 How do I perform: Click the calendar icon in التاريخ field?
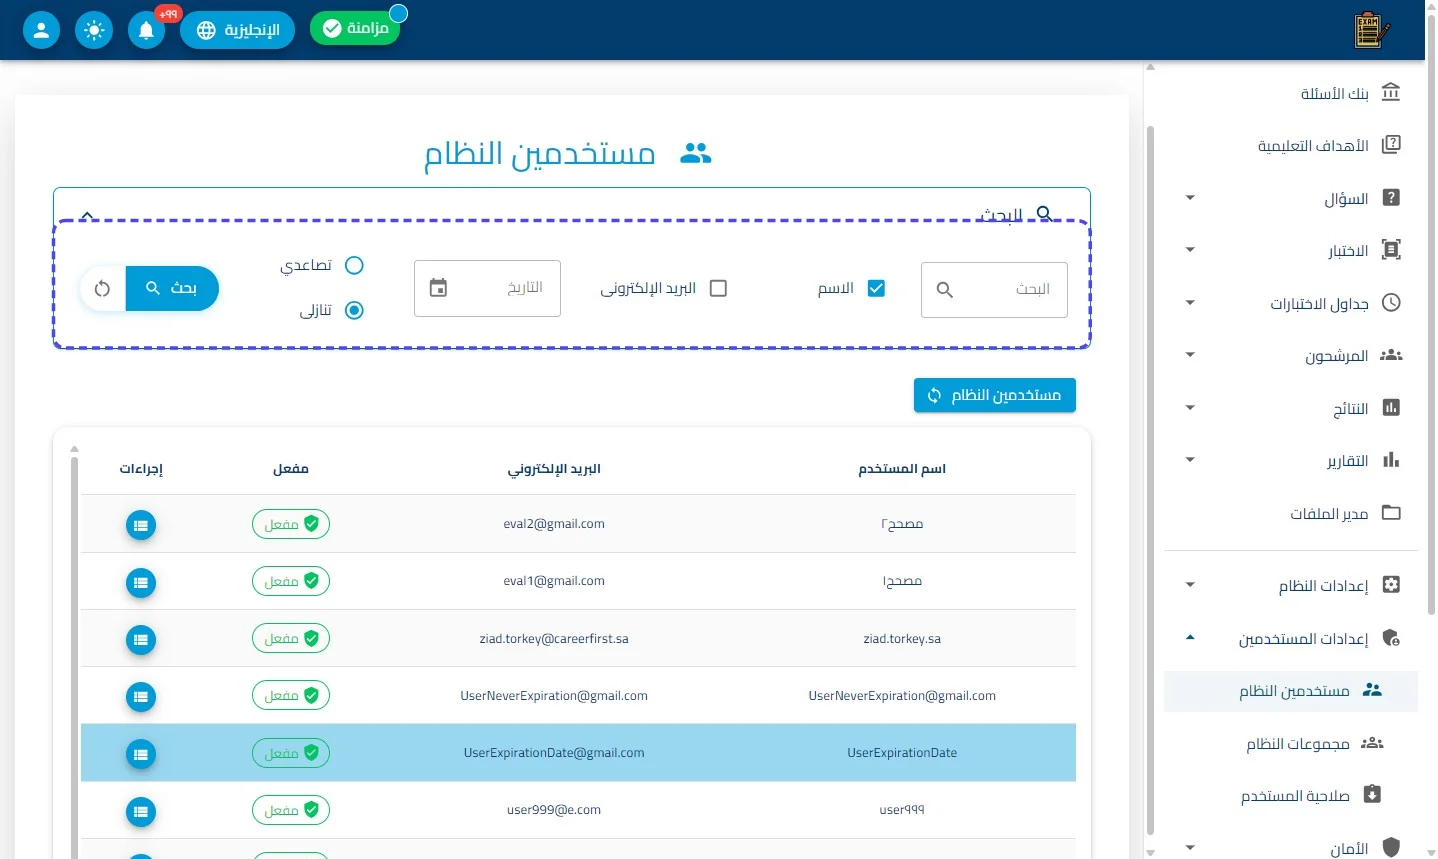tap(438, 288)
